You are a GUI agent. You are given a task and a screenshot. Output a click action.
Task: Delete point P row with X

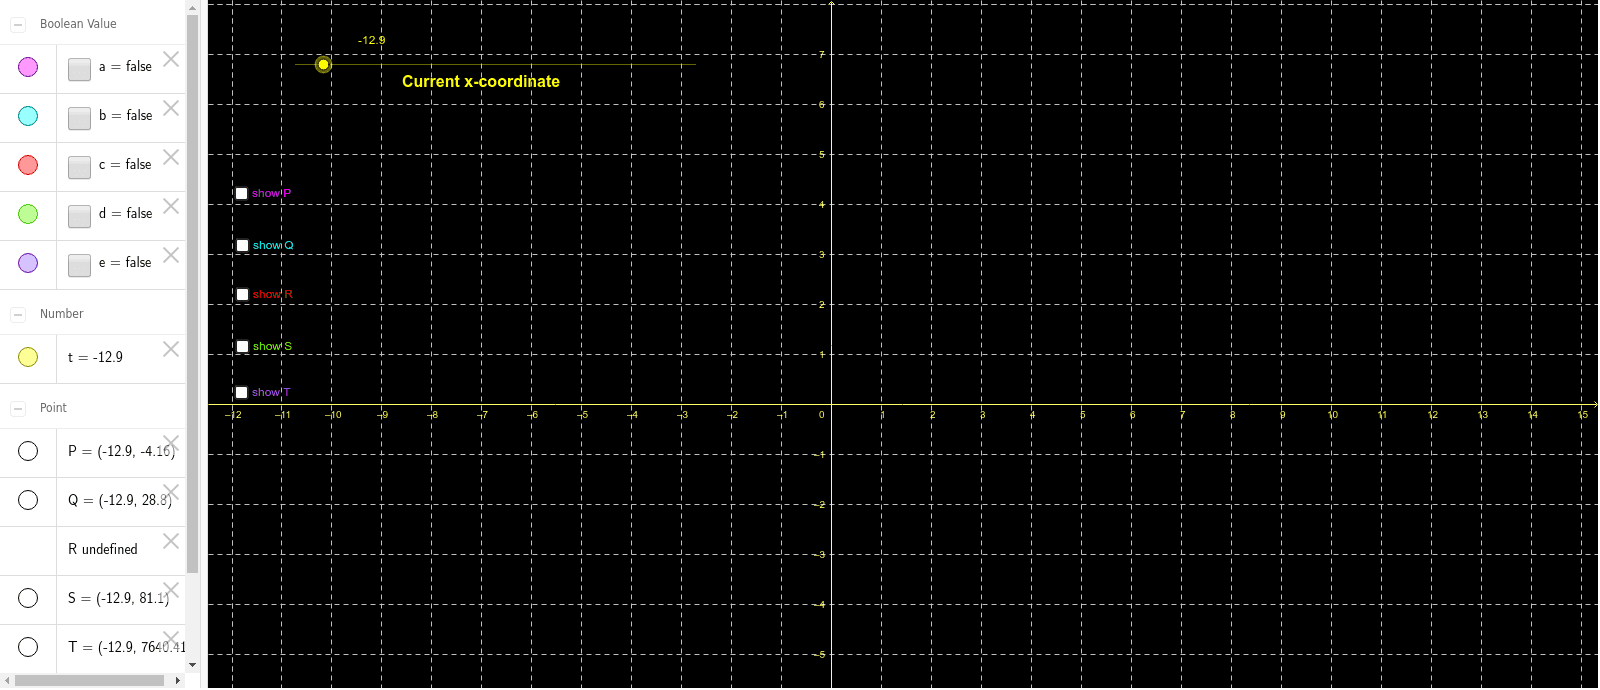click(x=171, y=443)
